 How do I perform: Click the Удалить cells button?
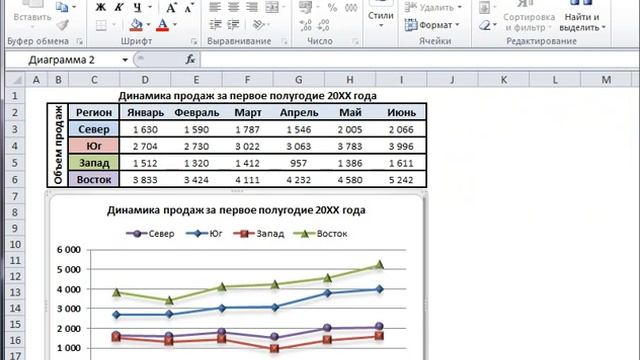click(x=433, y=7)
